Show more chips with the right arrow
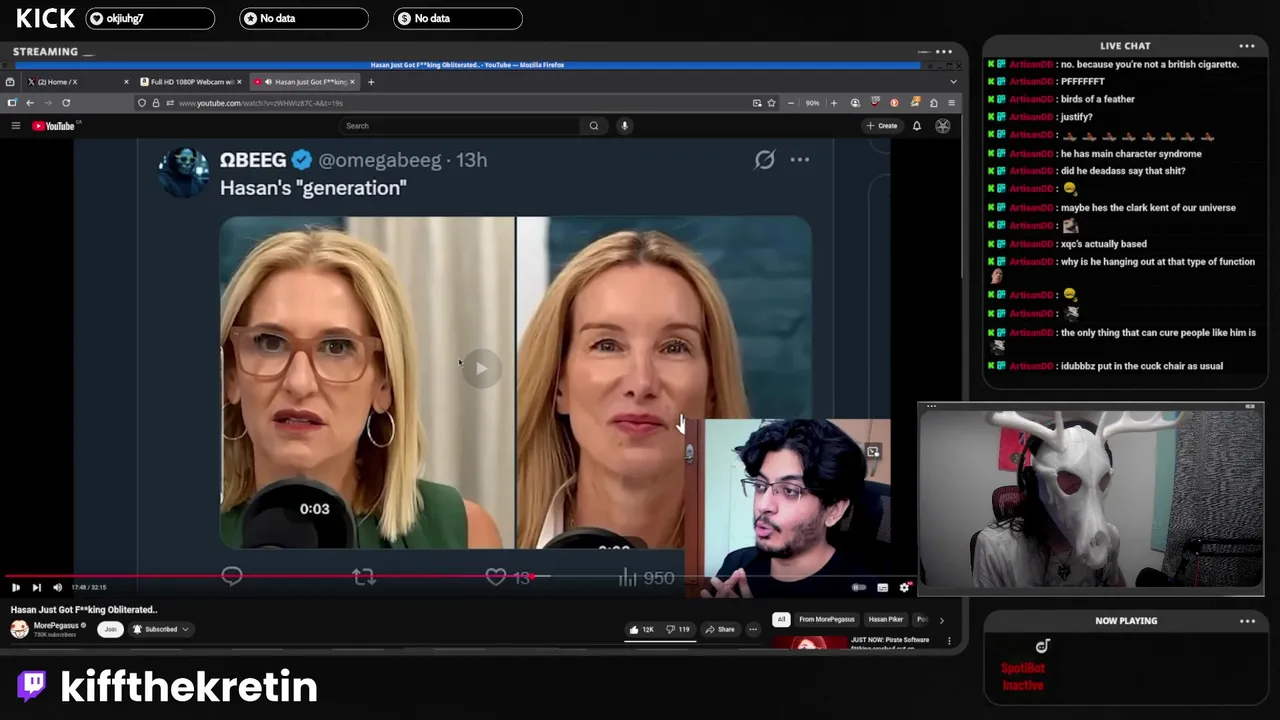 941,619
